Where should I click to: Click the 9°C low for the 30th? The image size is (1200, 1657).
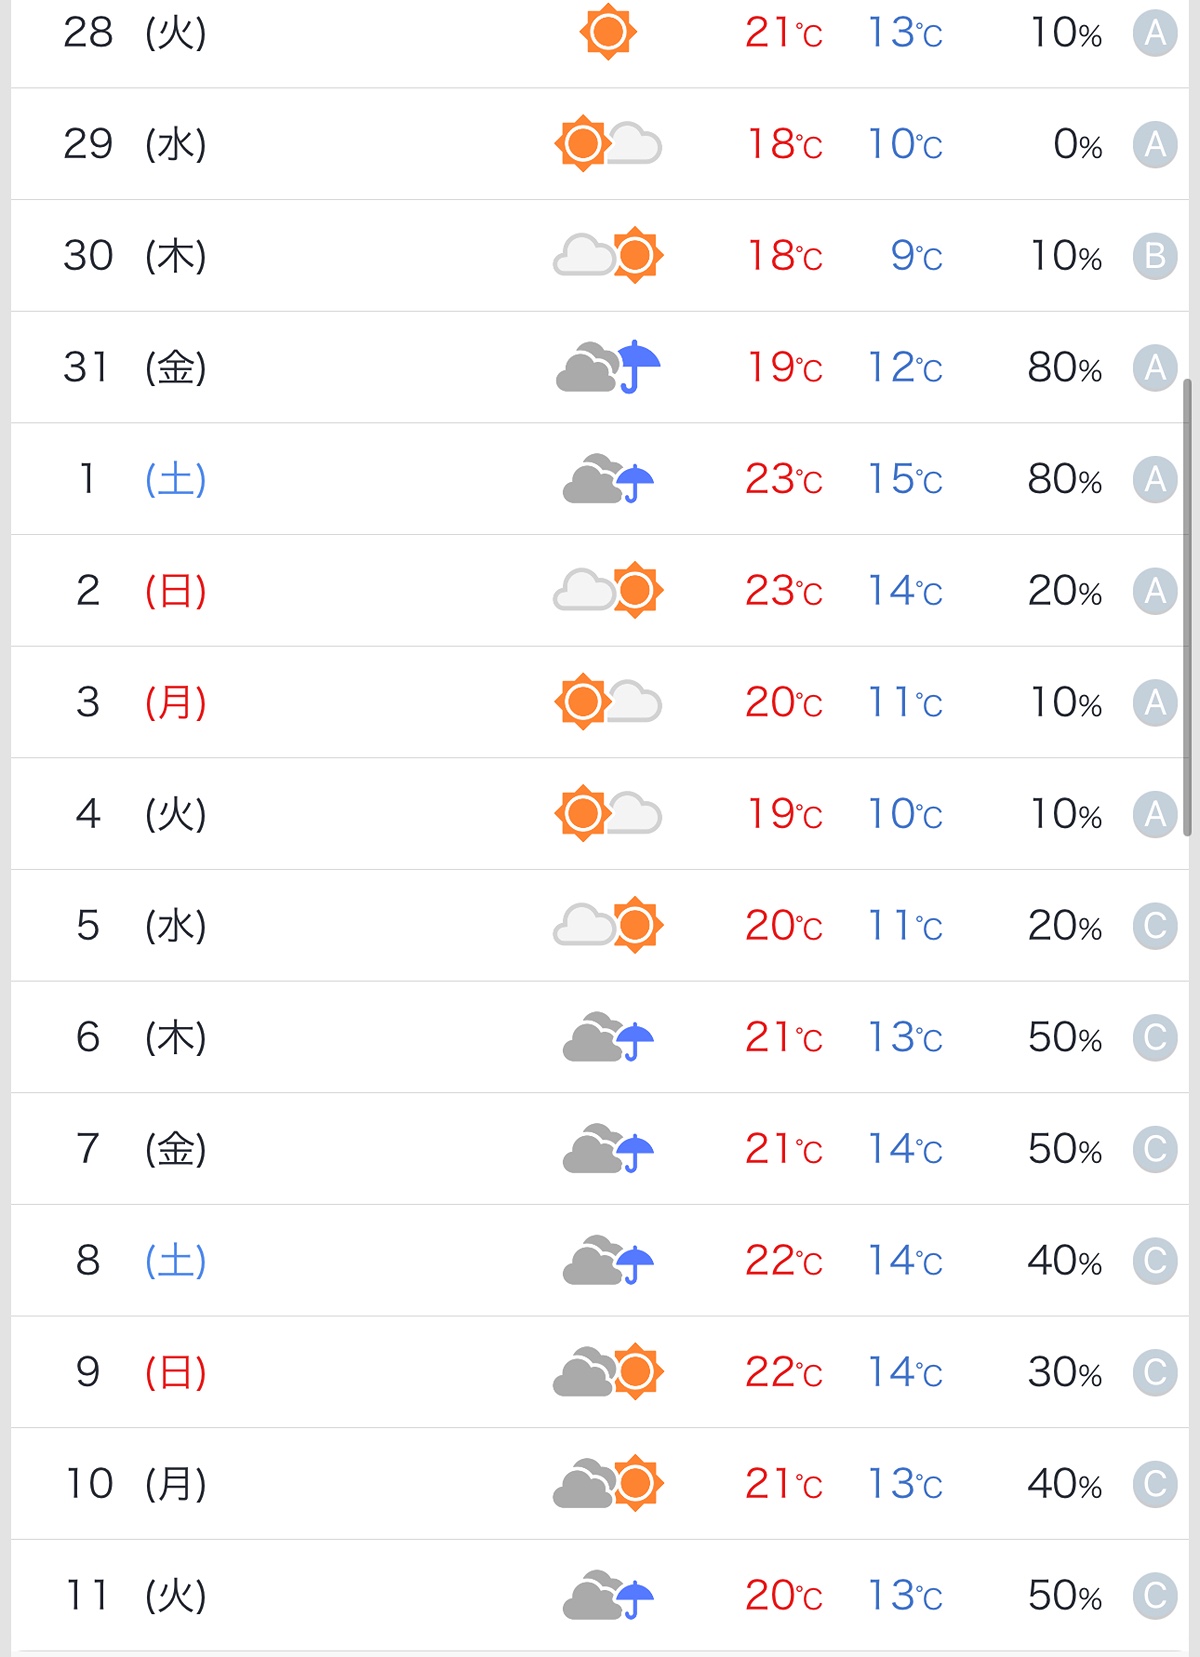click(916, 256)
